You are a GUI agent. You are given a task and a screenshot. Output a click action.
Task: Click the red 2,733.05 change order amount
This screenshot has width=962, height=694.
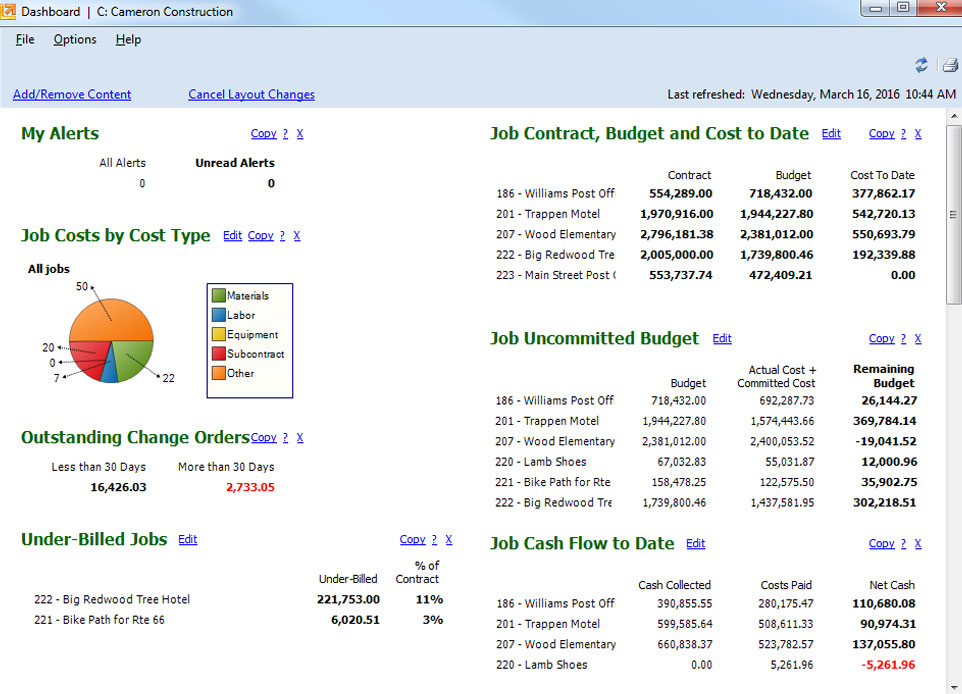click(x=250, y=487)
